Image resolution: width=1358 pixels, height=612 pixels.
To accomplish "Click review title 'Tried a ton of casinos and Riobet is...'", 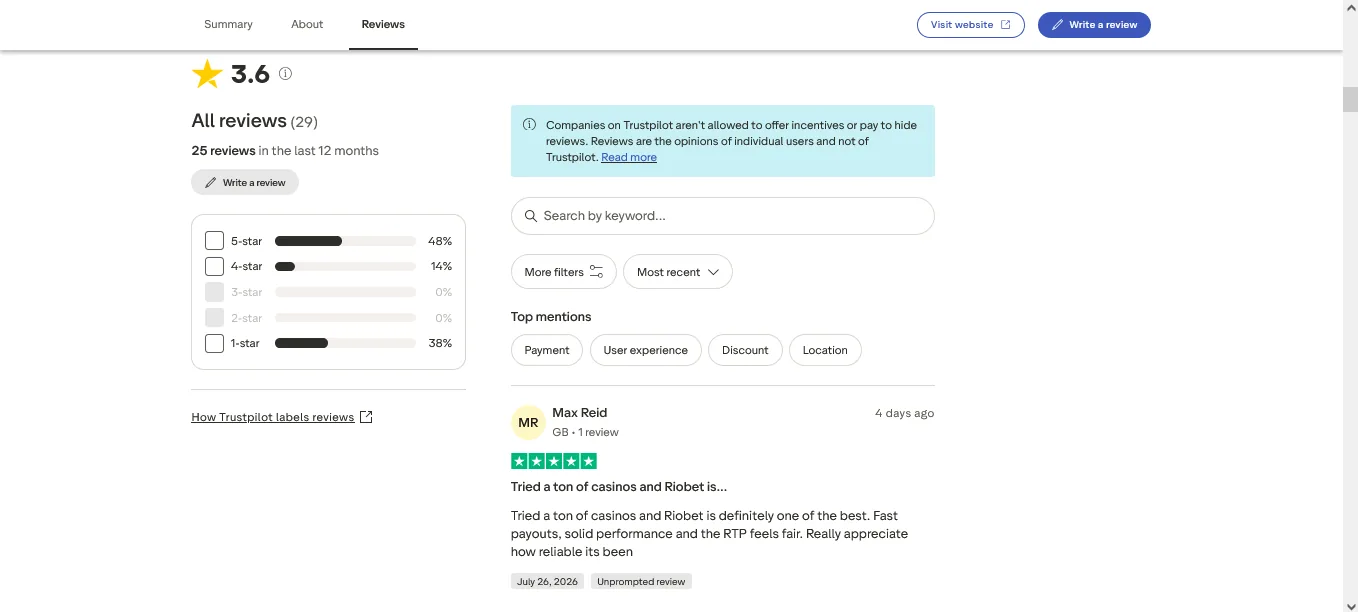I will click(x=619, y=487).
